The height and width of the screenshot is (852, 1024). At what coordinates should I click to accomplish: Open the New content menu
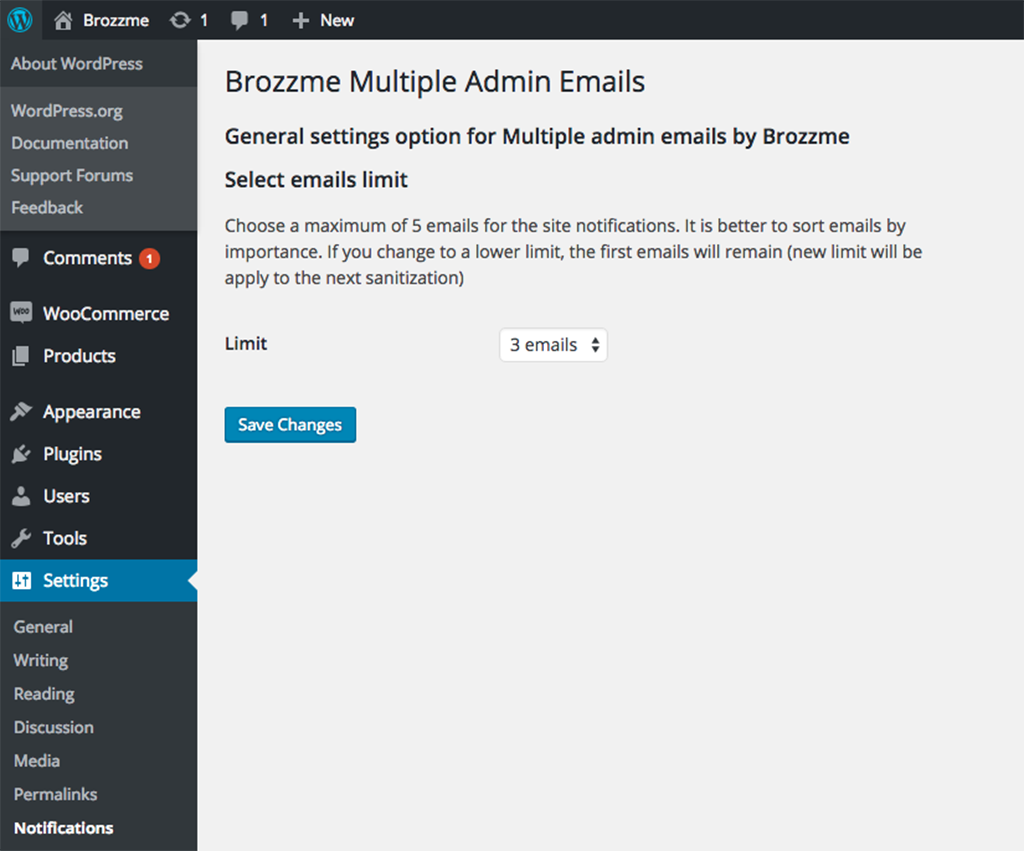337,20
